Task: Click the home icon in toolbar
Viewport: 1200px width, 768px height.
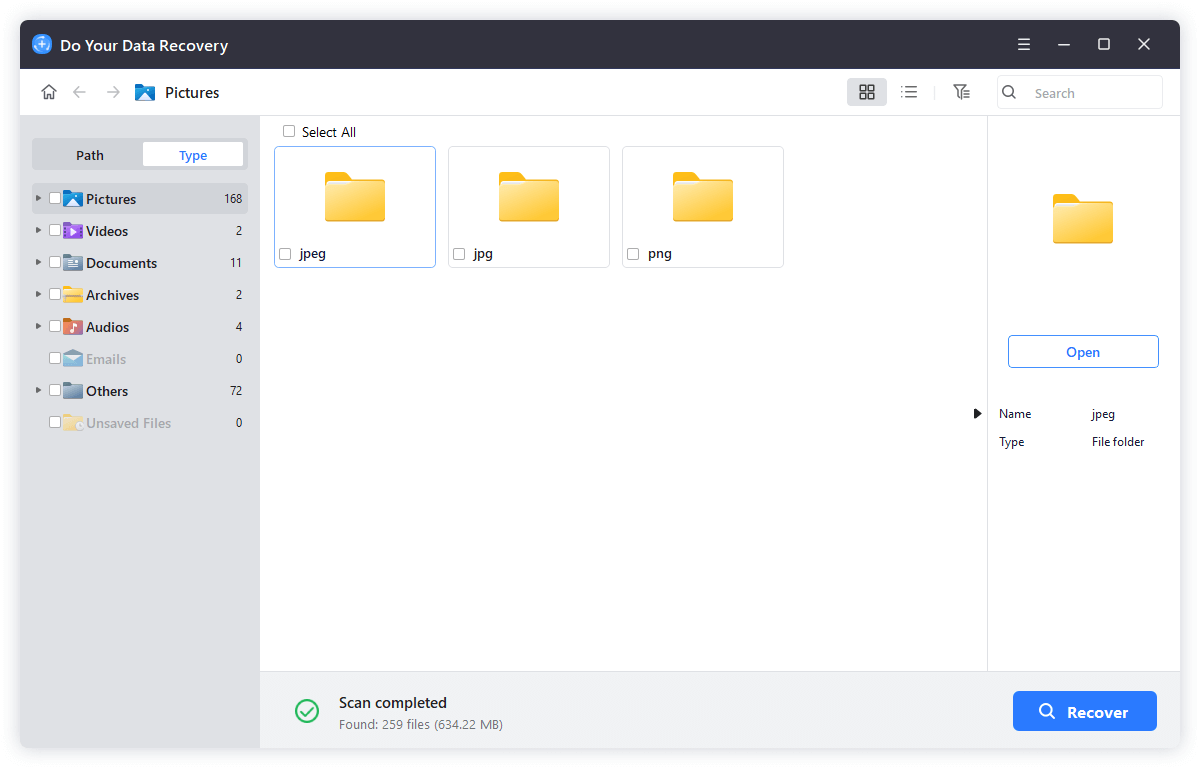Action: 48,91
